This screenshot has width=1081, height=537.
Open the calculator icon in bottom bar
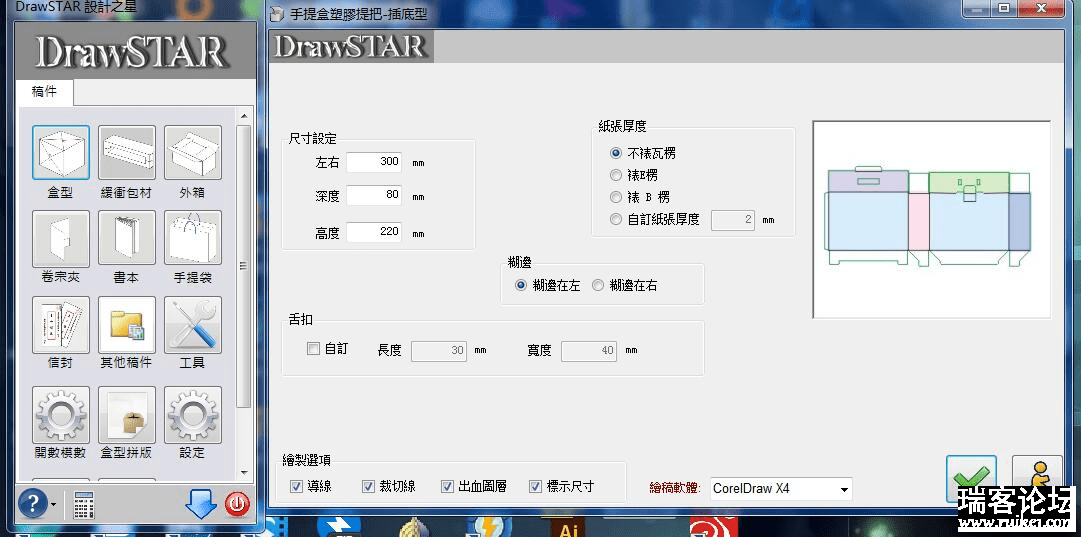pos(83,505)
